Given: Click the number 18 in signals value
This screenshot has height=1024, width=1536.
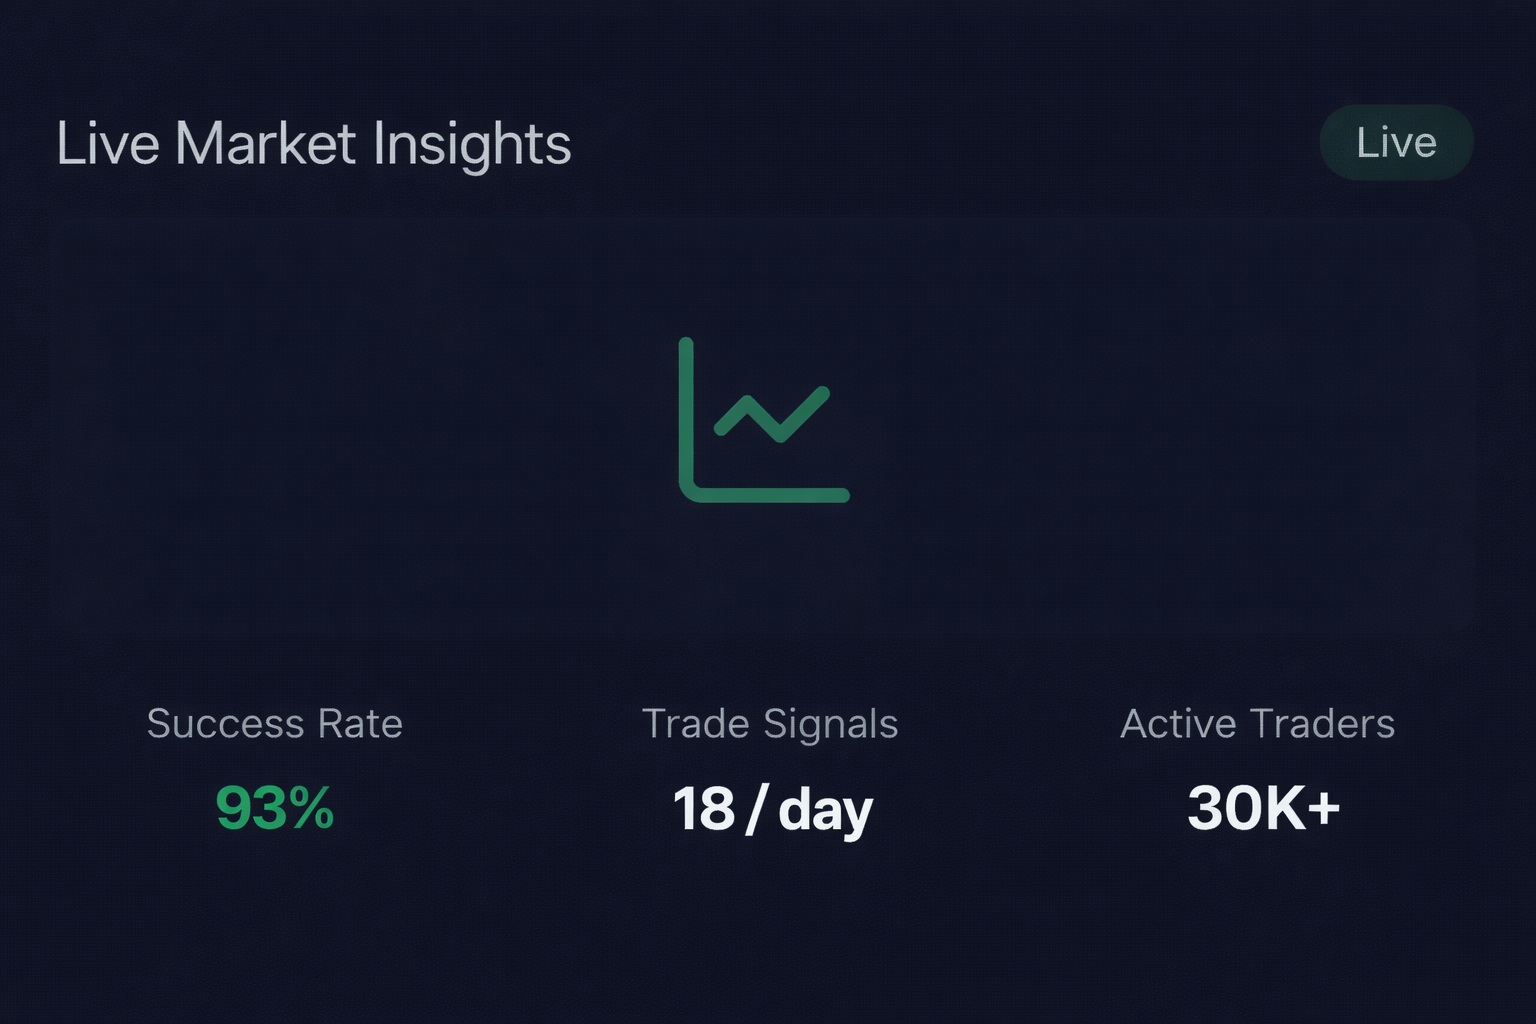Looking at the screenshot, I should click(703, 809).
